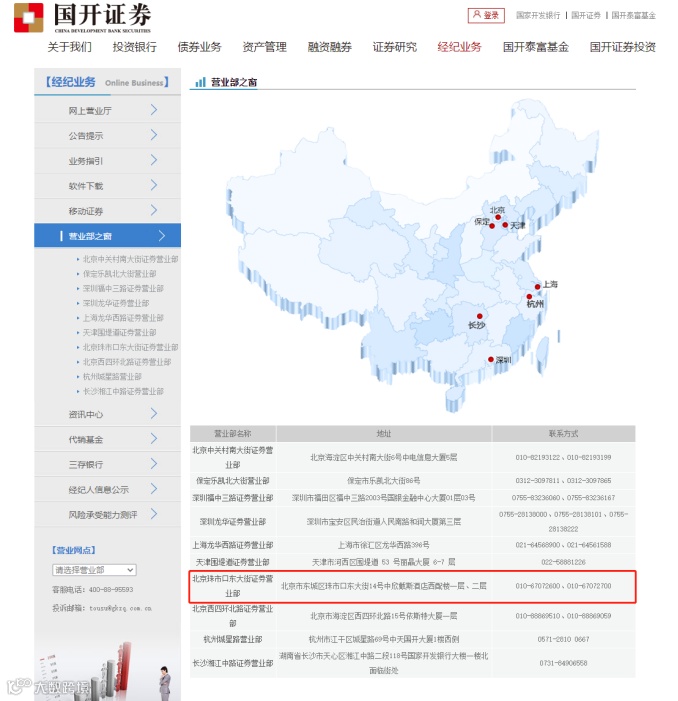Click the 地址 table column header
This screenshot has height=701, width=678.
pyautogui.click(x=383, y=433)
